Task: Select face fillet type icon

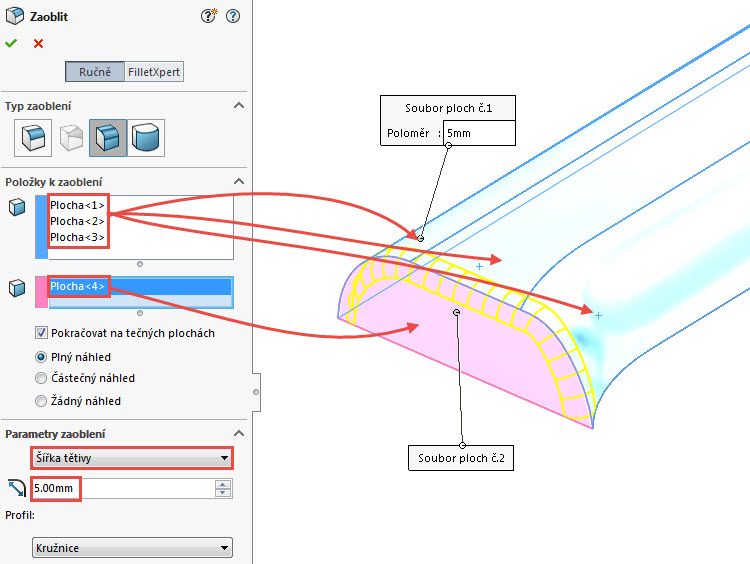Action: point(108,138)
